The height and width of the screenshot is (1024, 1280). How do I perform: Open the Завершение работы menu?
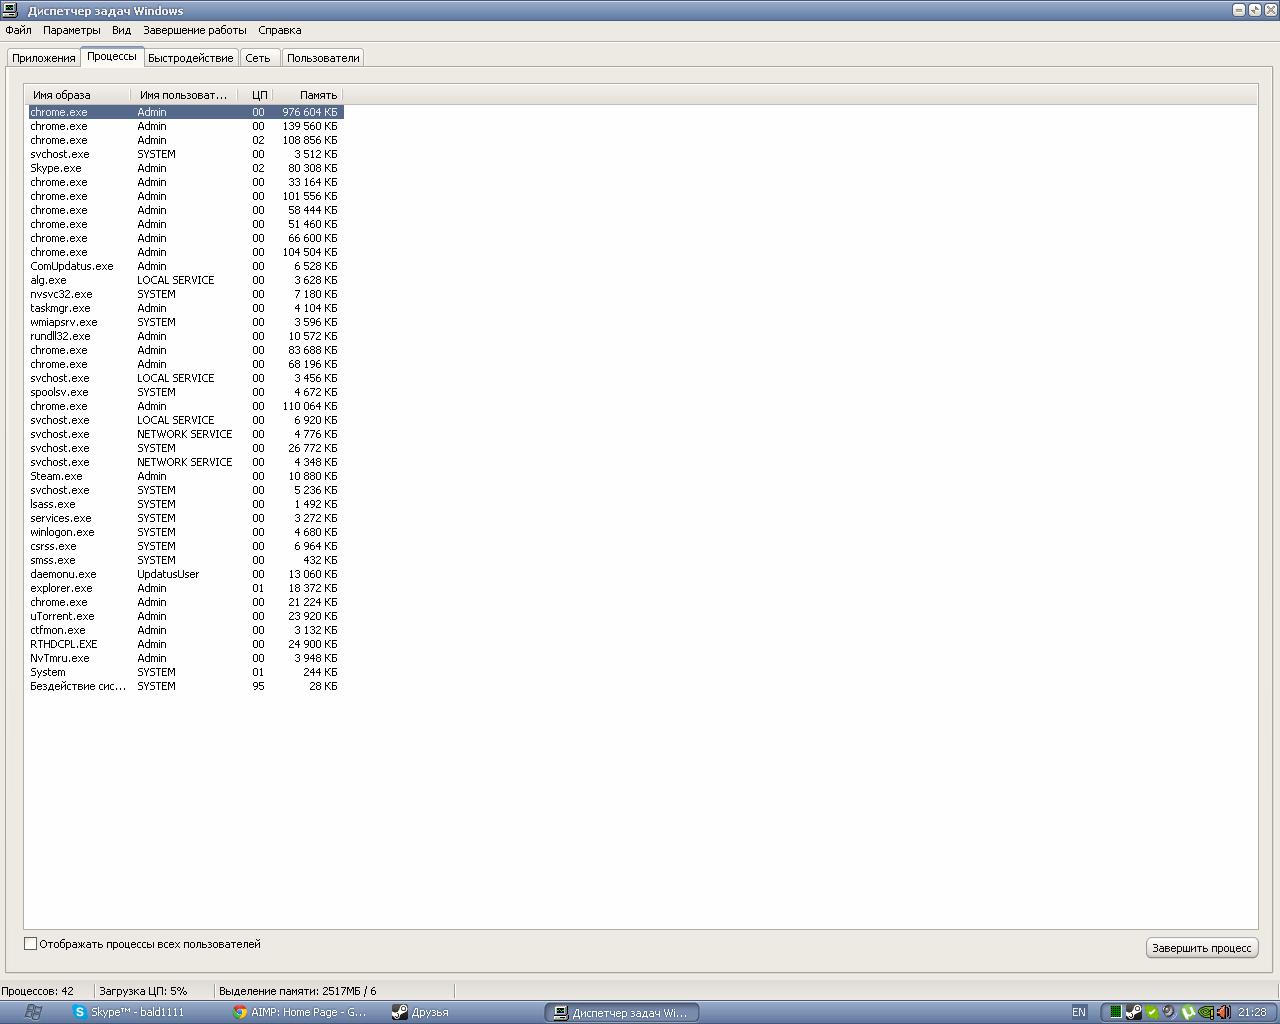click(195, 30)
